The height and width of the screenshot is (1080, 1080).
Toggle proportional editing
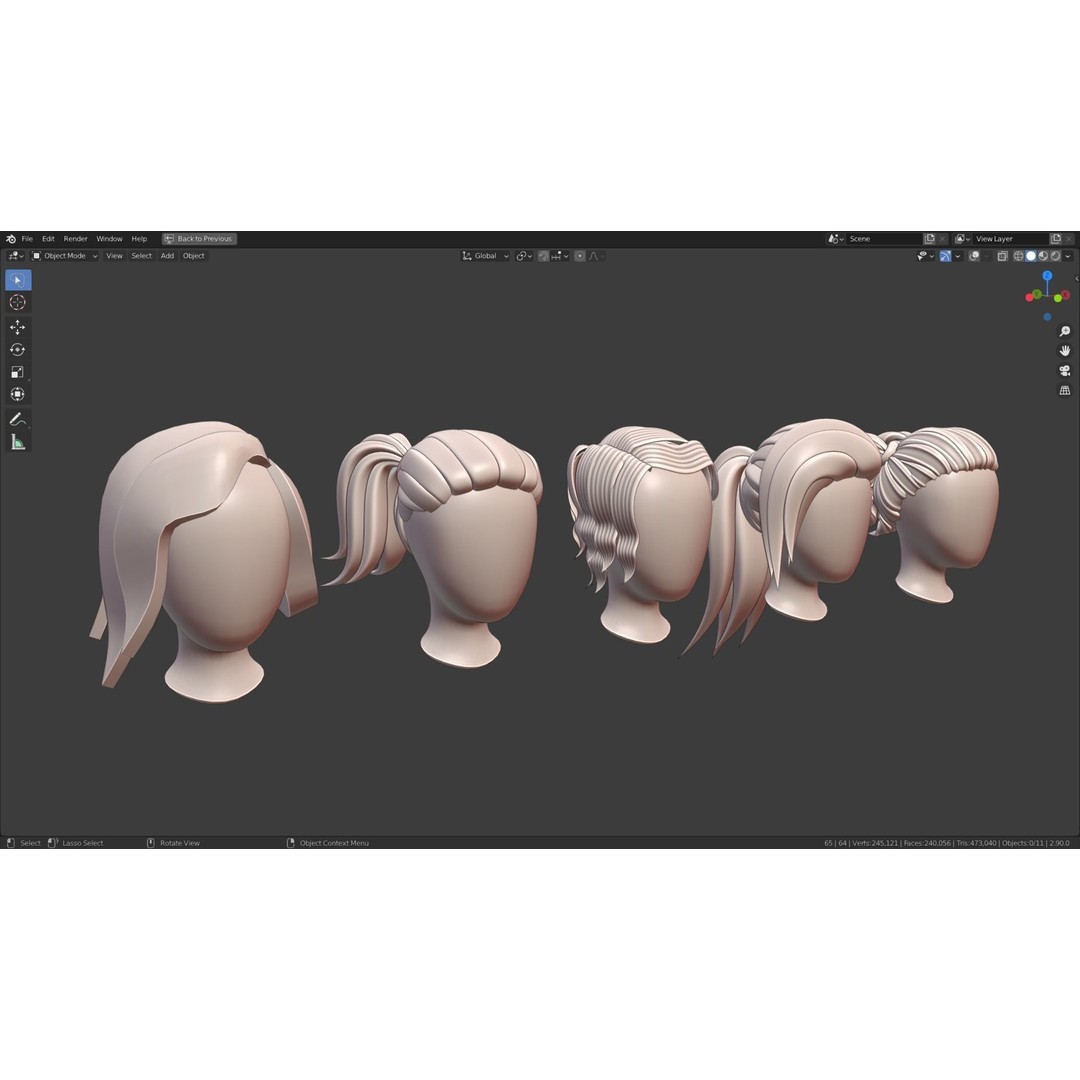tap(580, 256)
